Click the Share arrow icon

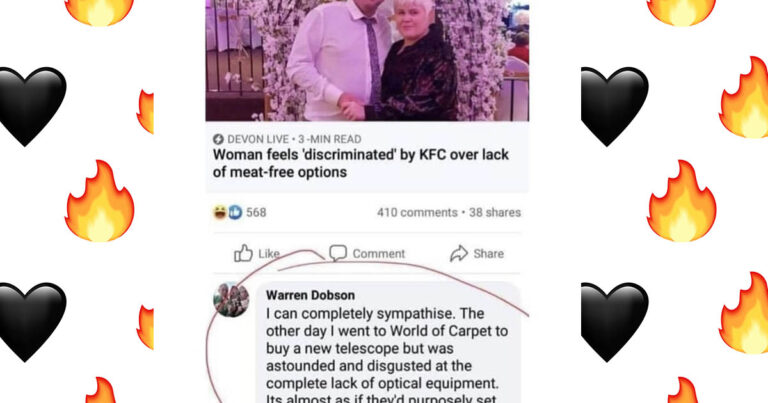459,253
